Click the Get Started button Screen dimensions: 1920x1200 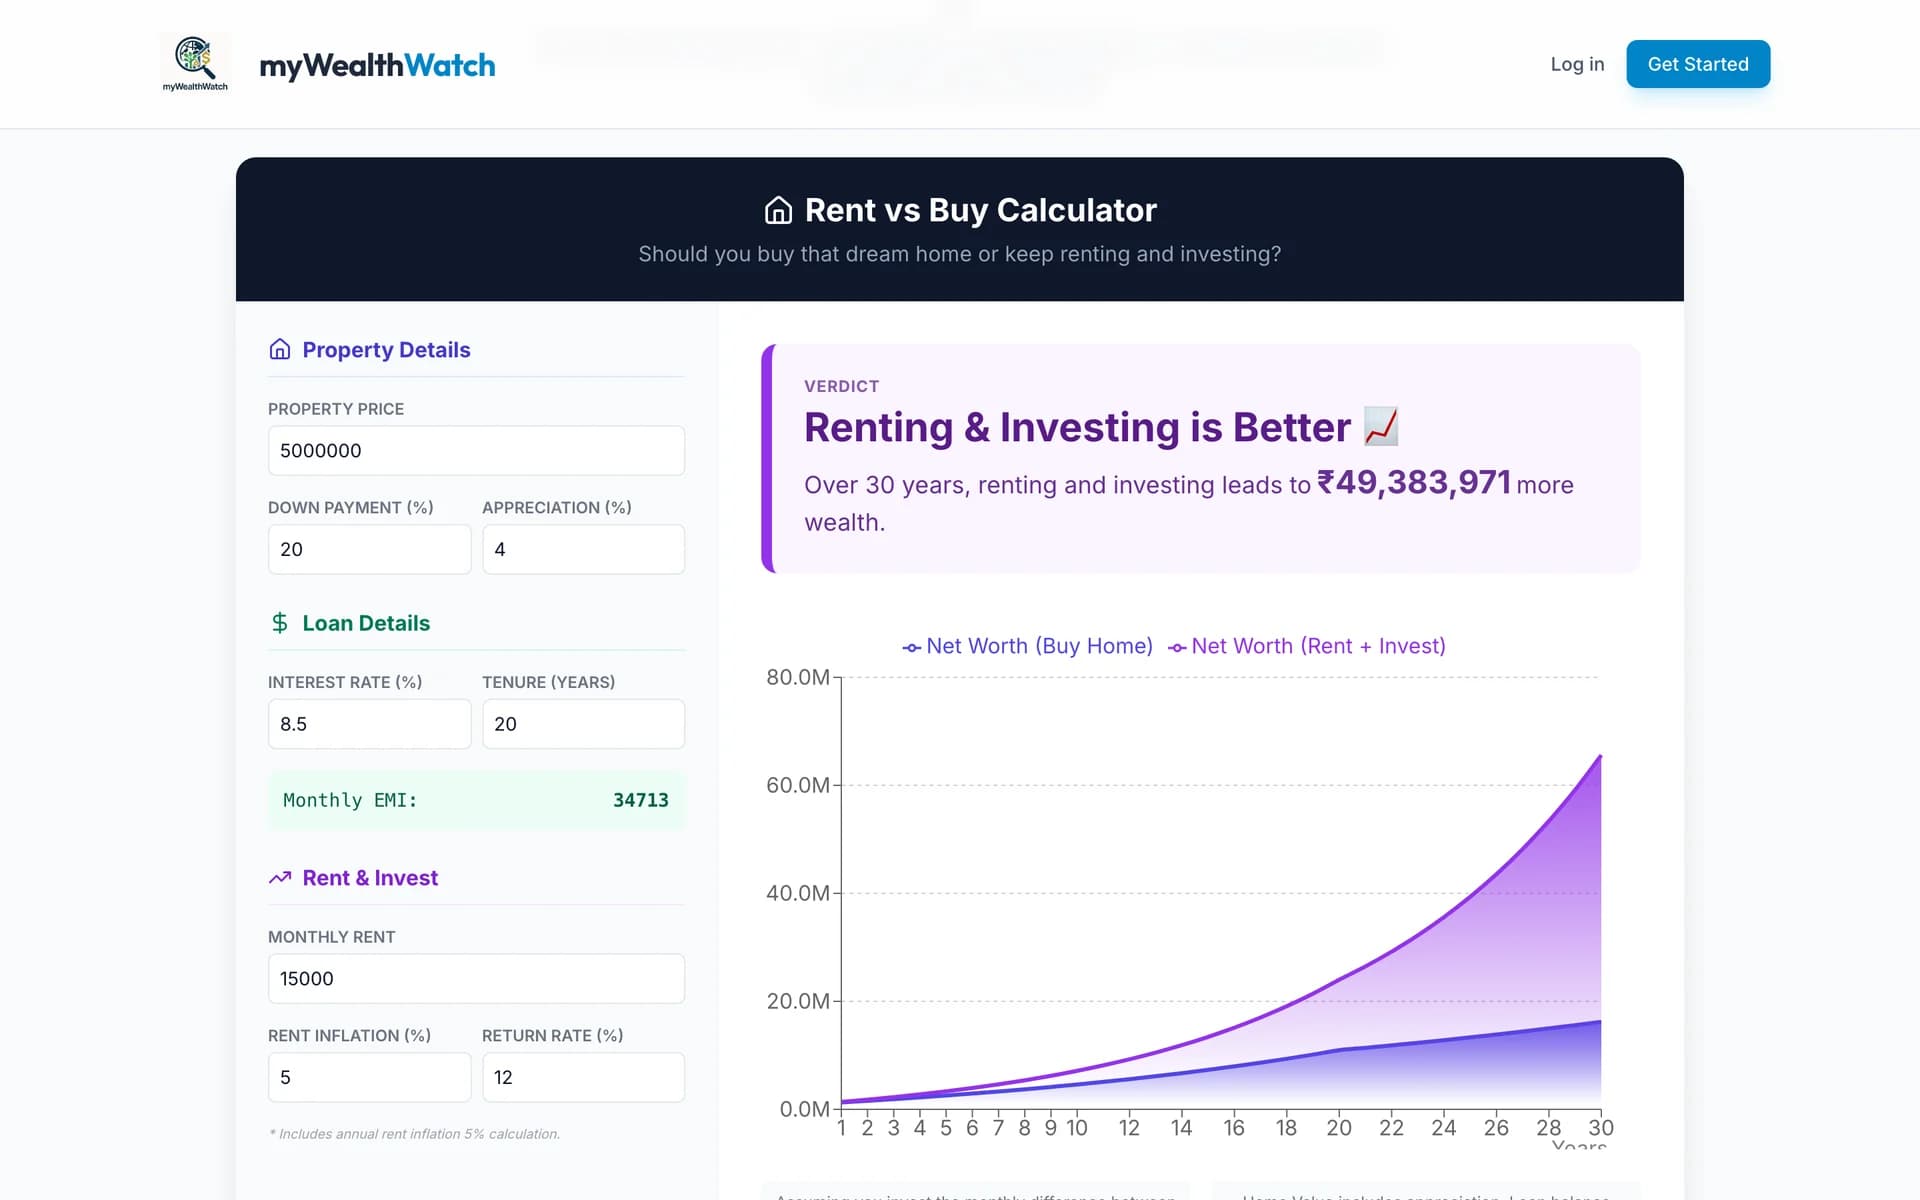(x=1698, y=64)
